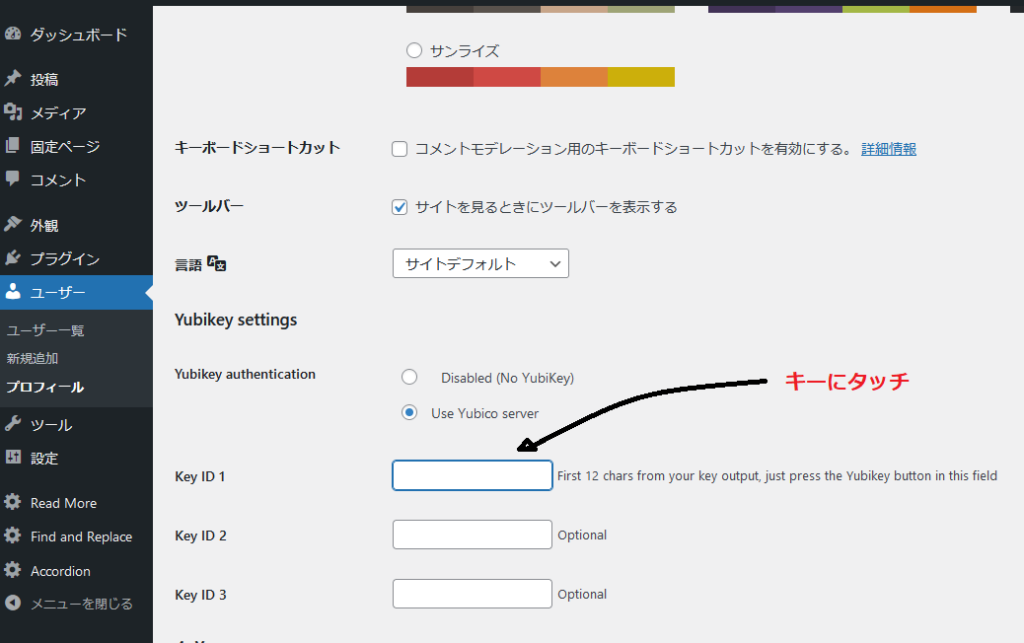Click the Tools wrench icon

coord(13,424)
